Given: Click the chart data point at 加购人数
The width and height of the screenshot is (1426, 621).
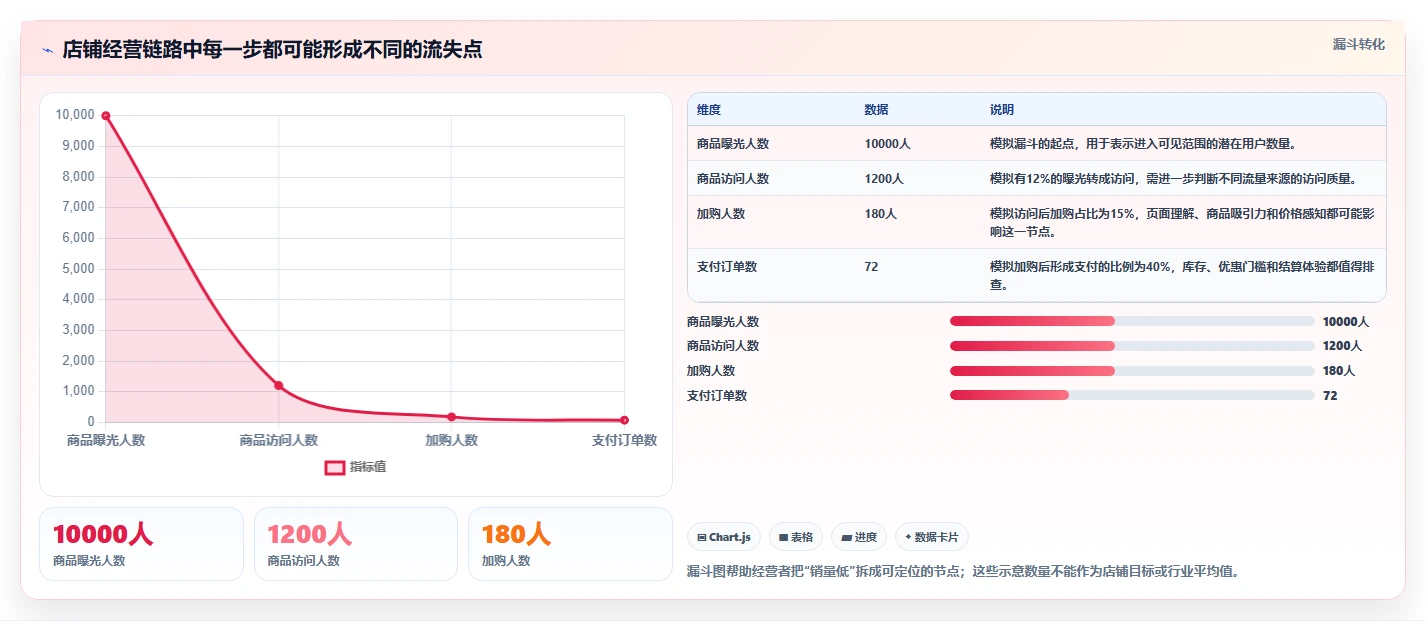Looking at the screenshot, I should (452, 417).
